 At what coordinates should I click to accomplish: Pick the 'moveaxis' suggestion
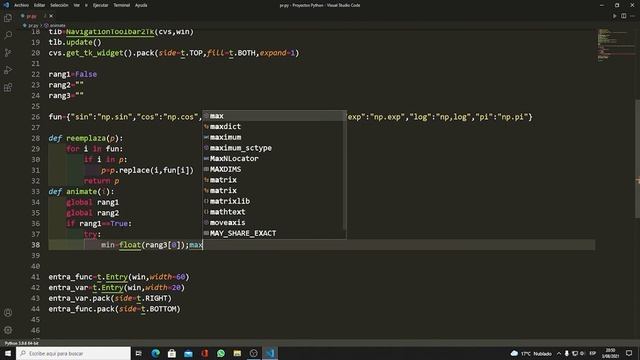click(274, 222)
